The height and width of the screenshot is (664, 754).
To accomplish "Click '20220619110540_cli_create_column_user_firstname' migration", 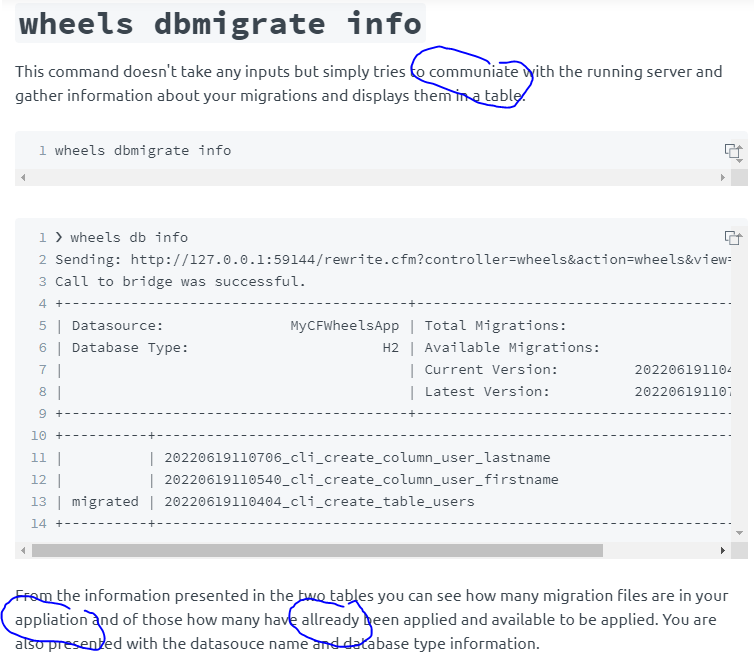I will [362, 479].
